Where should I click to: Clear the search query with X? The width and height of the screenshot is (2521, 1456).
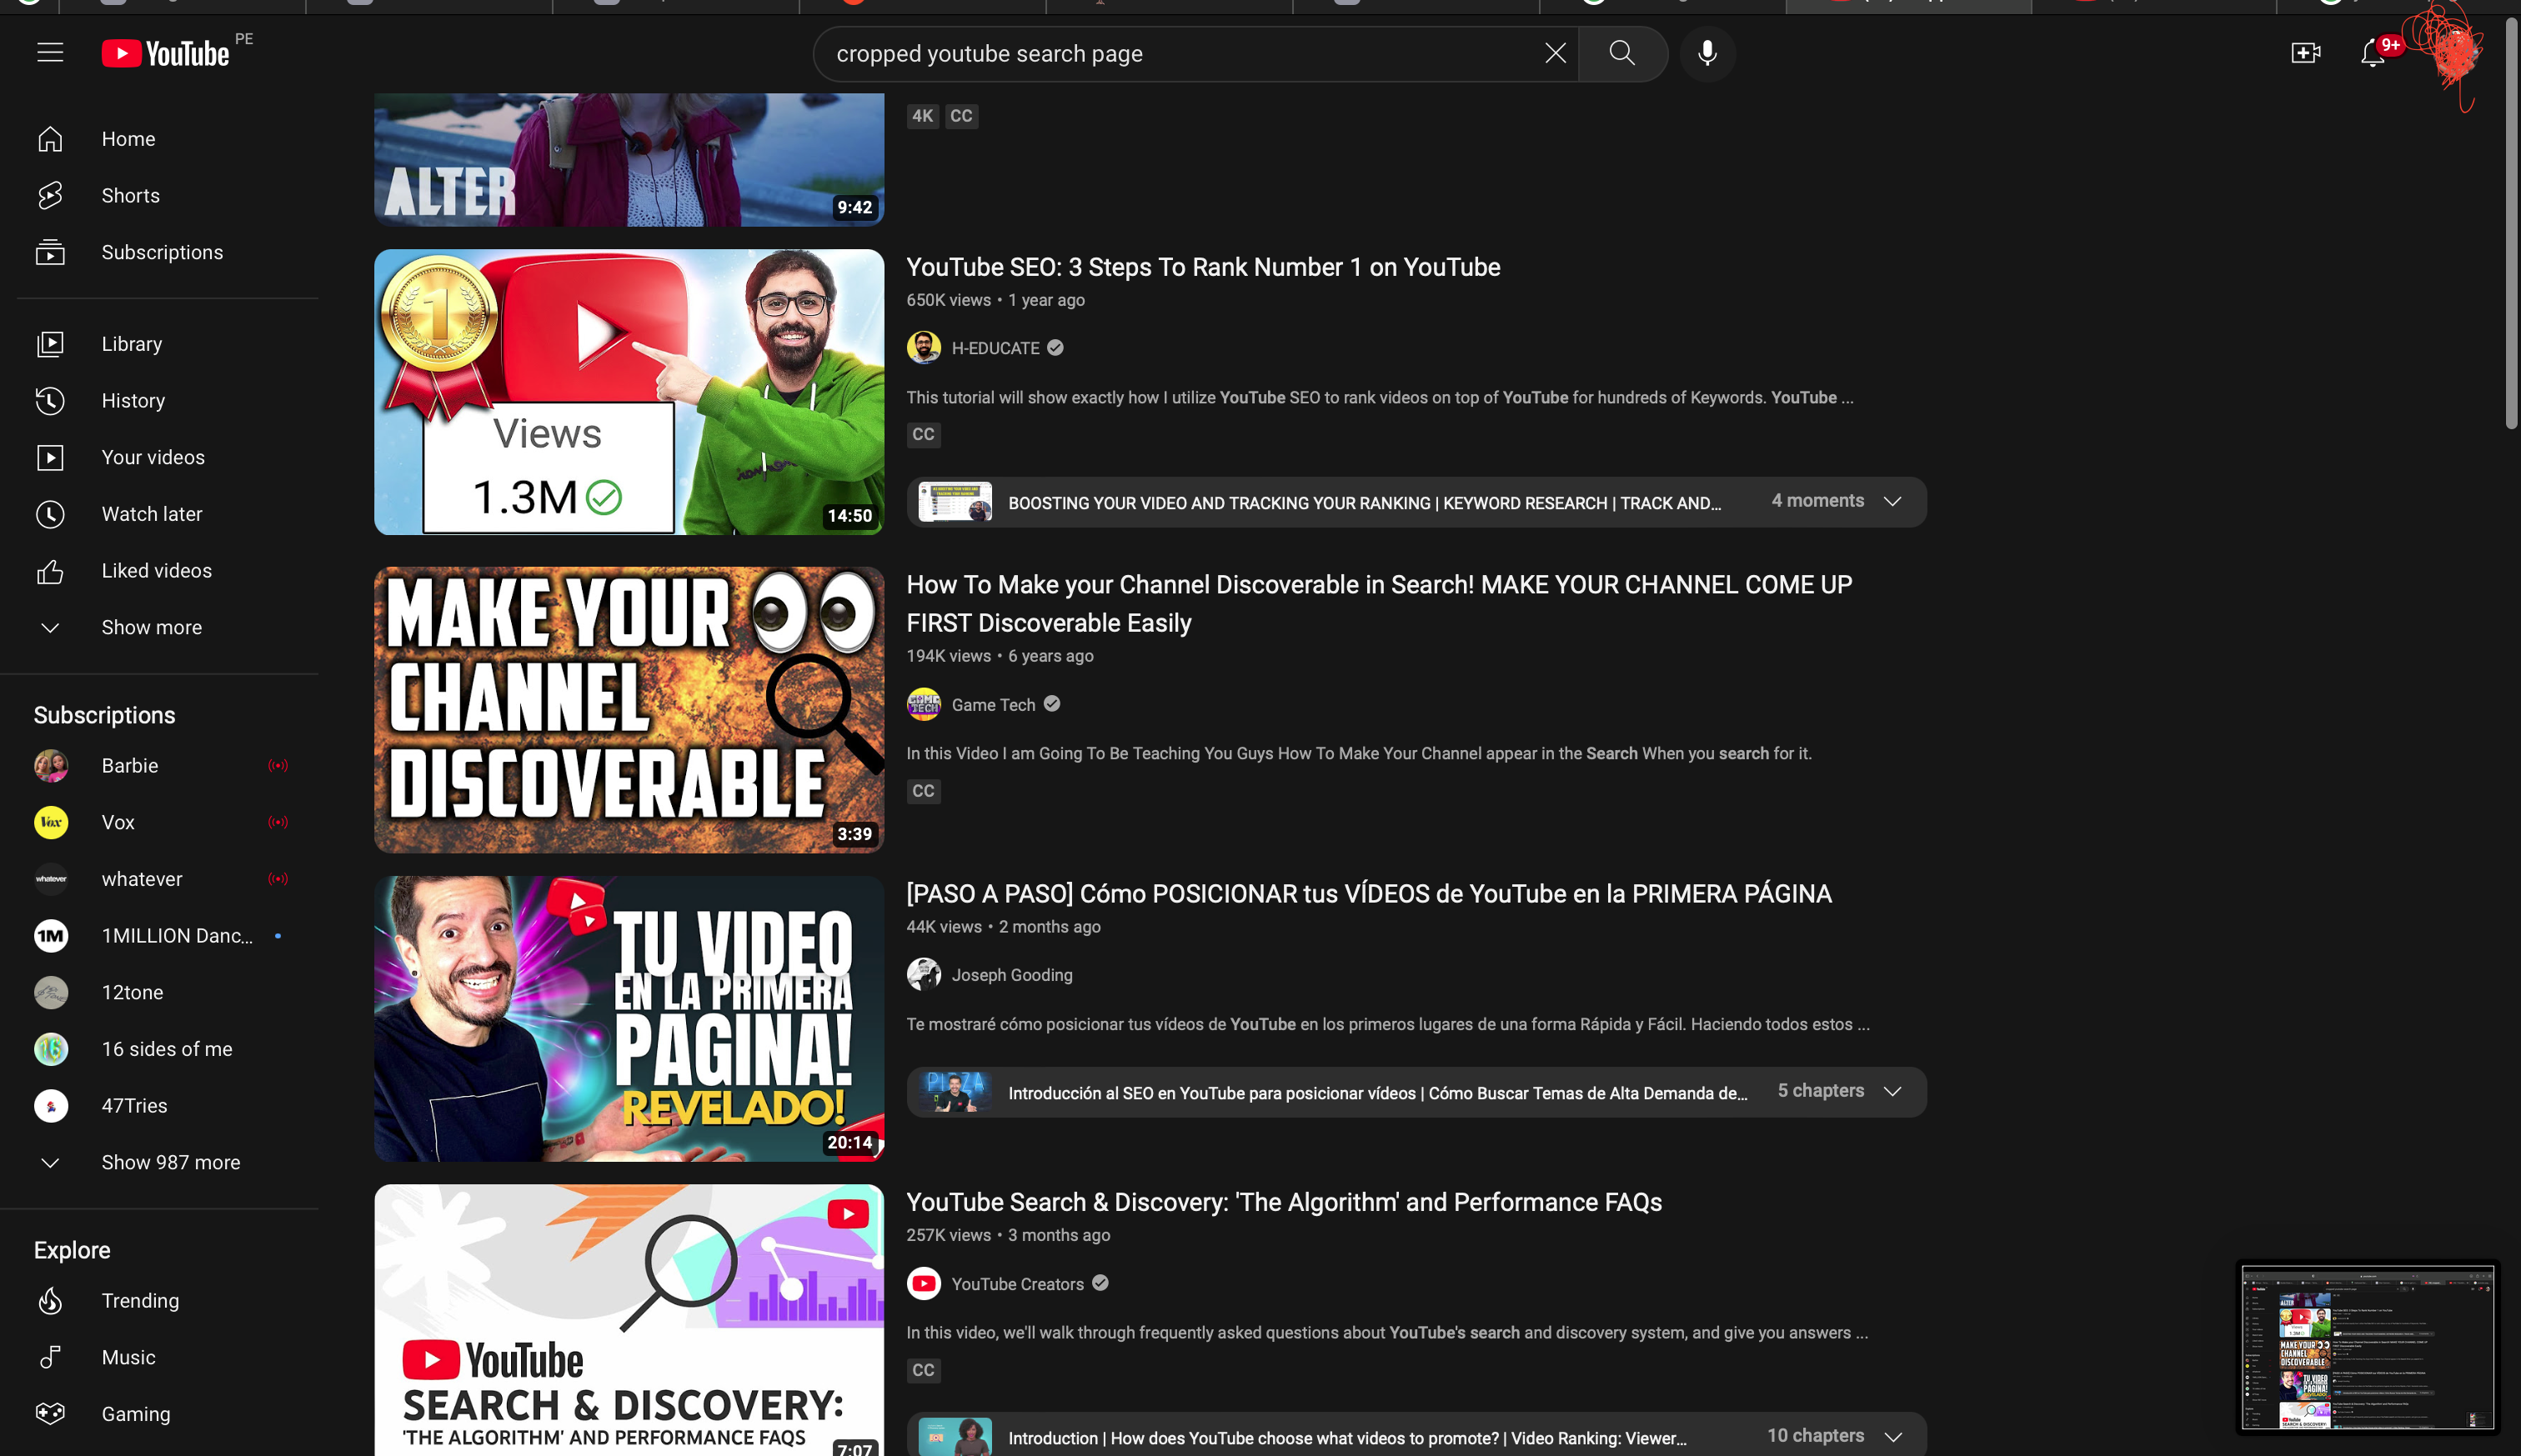(1554, 53)
